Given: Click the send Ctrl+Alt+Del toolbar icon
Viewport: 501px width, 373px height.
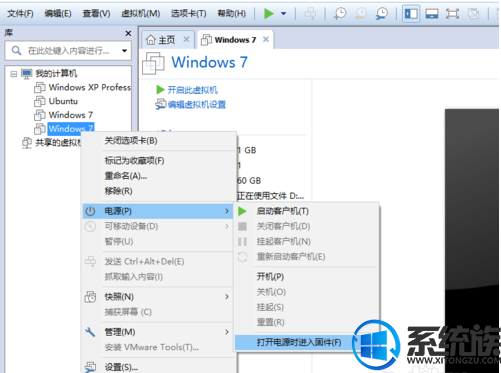Looking at the screenshot, I should point(310,14).
